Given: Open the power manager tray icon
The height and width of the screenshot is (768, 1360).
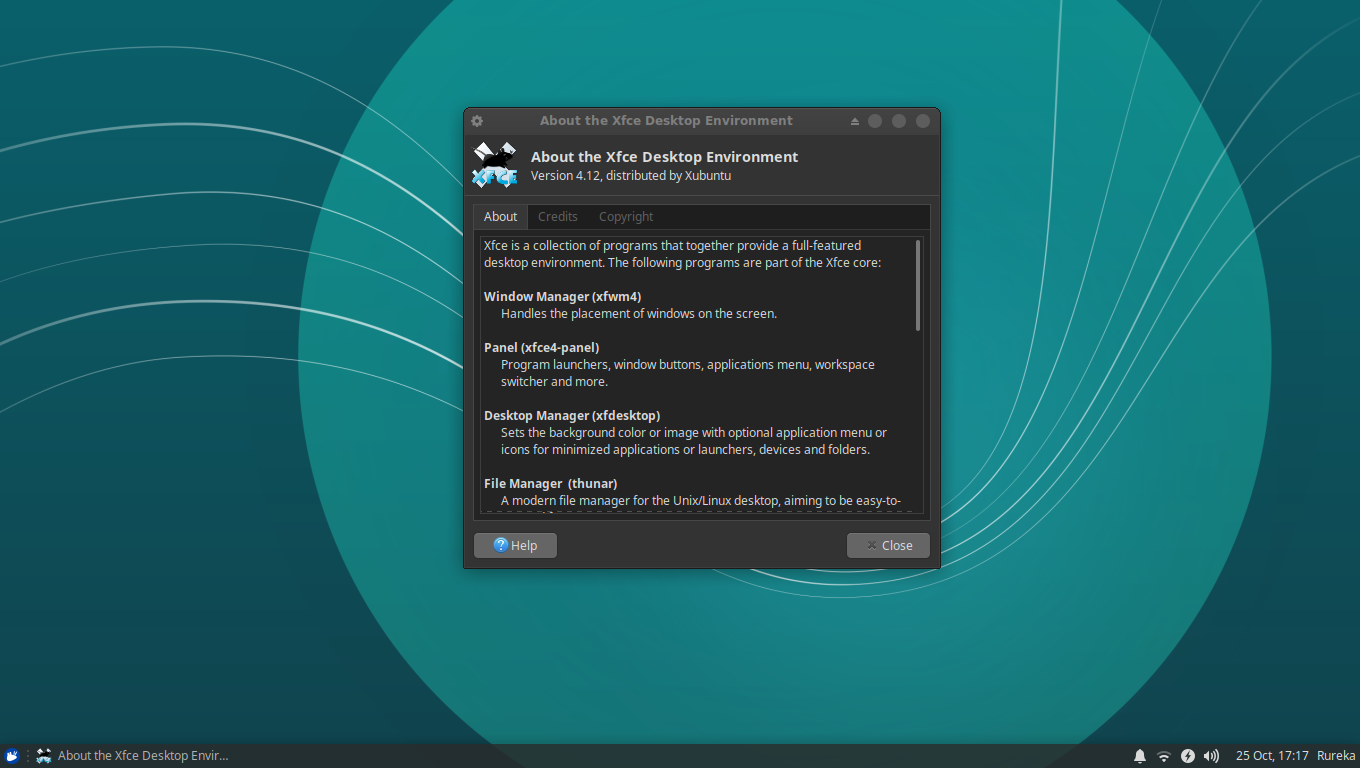Looking at the screenshot, I should coord(1188,756).
